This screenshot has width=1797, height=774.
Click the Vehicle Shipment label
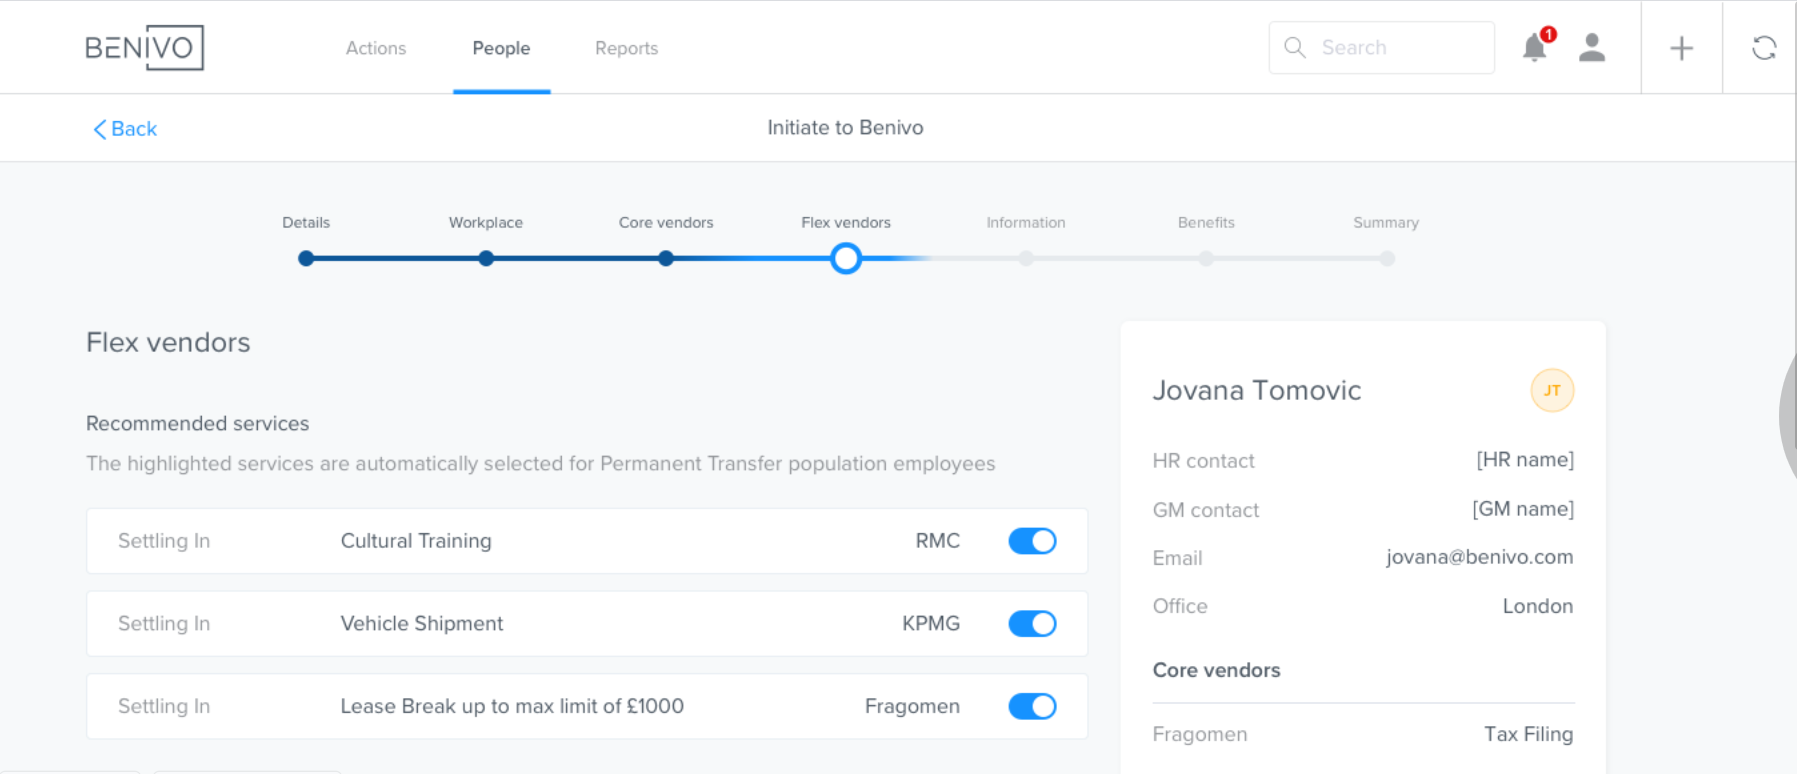(422, 624)
